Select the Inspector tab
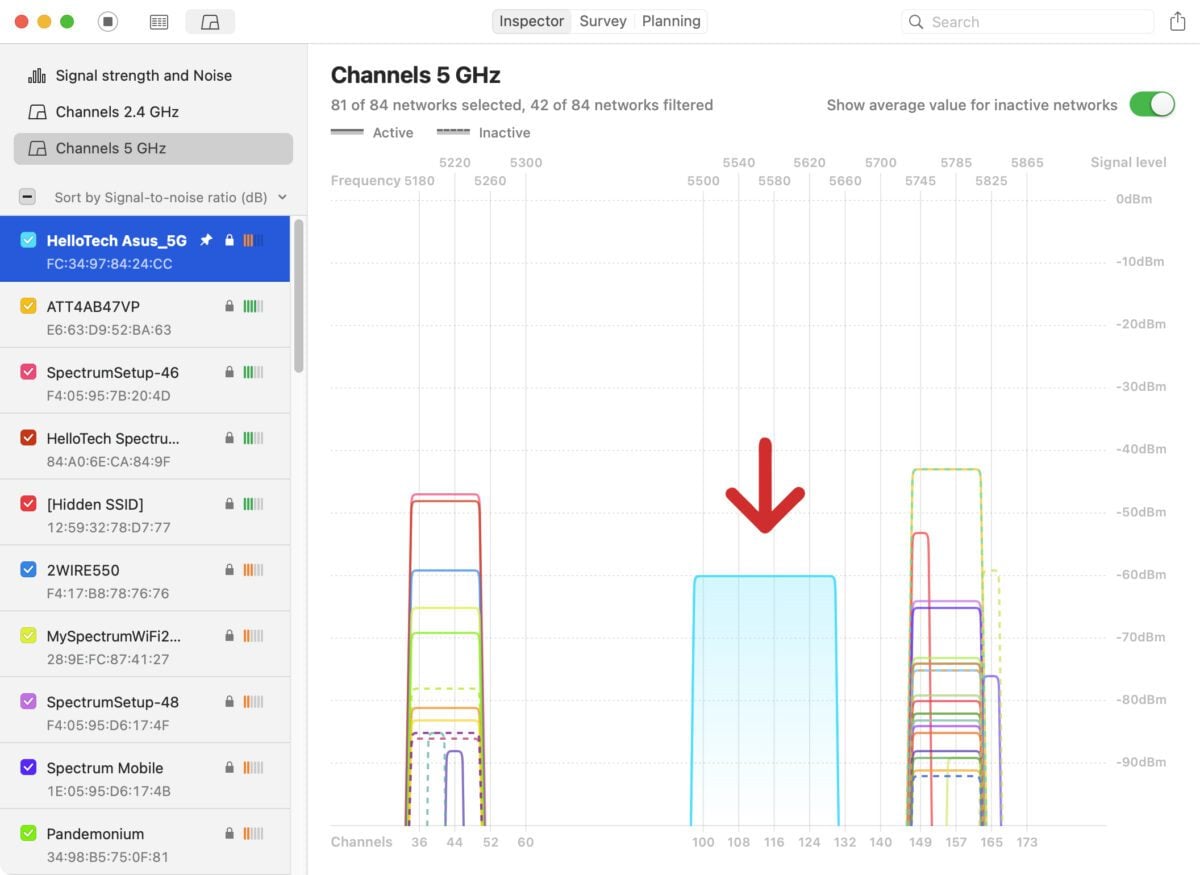The height and width of the screenshot is (875, 1200). pyautogui.click(x=531, y=20)
